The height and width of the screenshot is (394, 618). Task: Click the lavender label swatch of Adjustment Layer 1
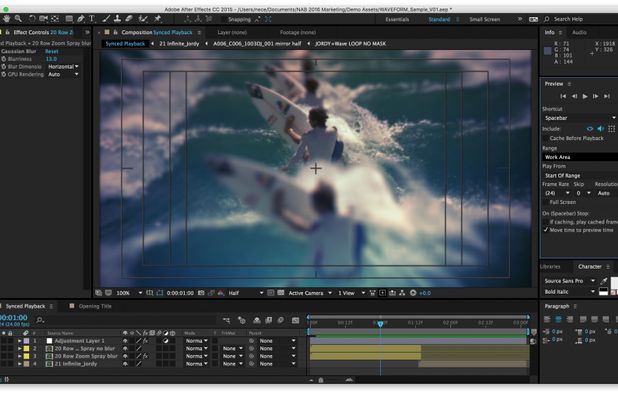click(x=26, y=341)
